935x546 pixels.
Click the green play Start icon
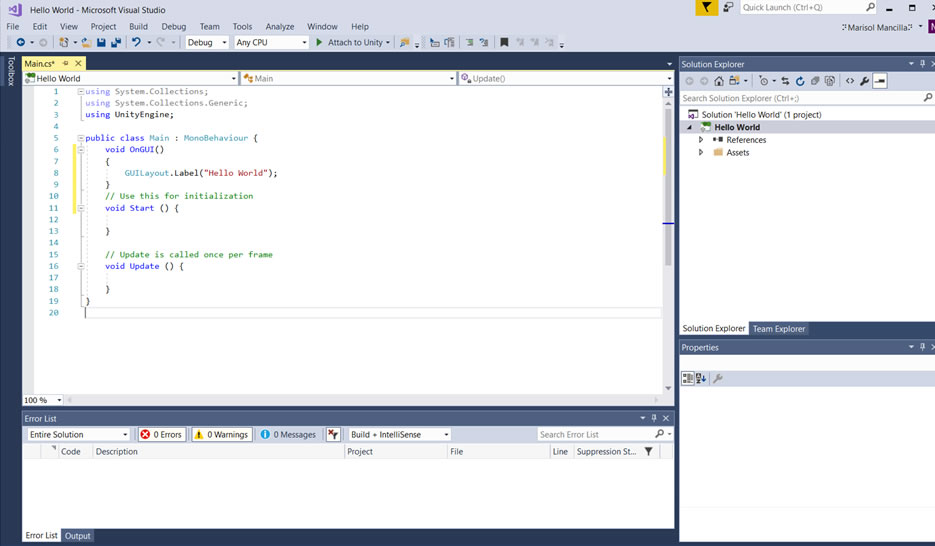tap(319, 42)
